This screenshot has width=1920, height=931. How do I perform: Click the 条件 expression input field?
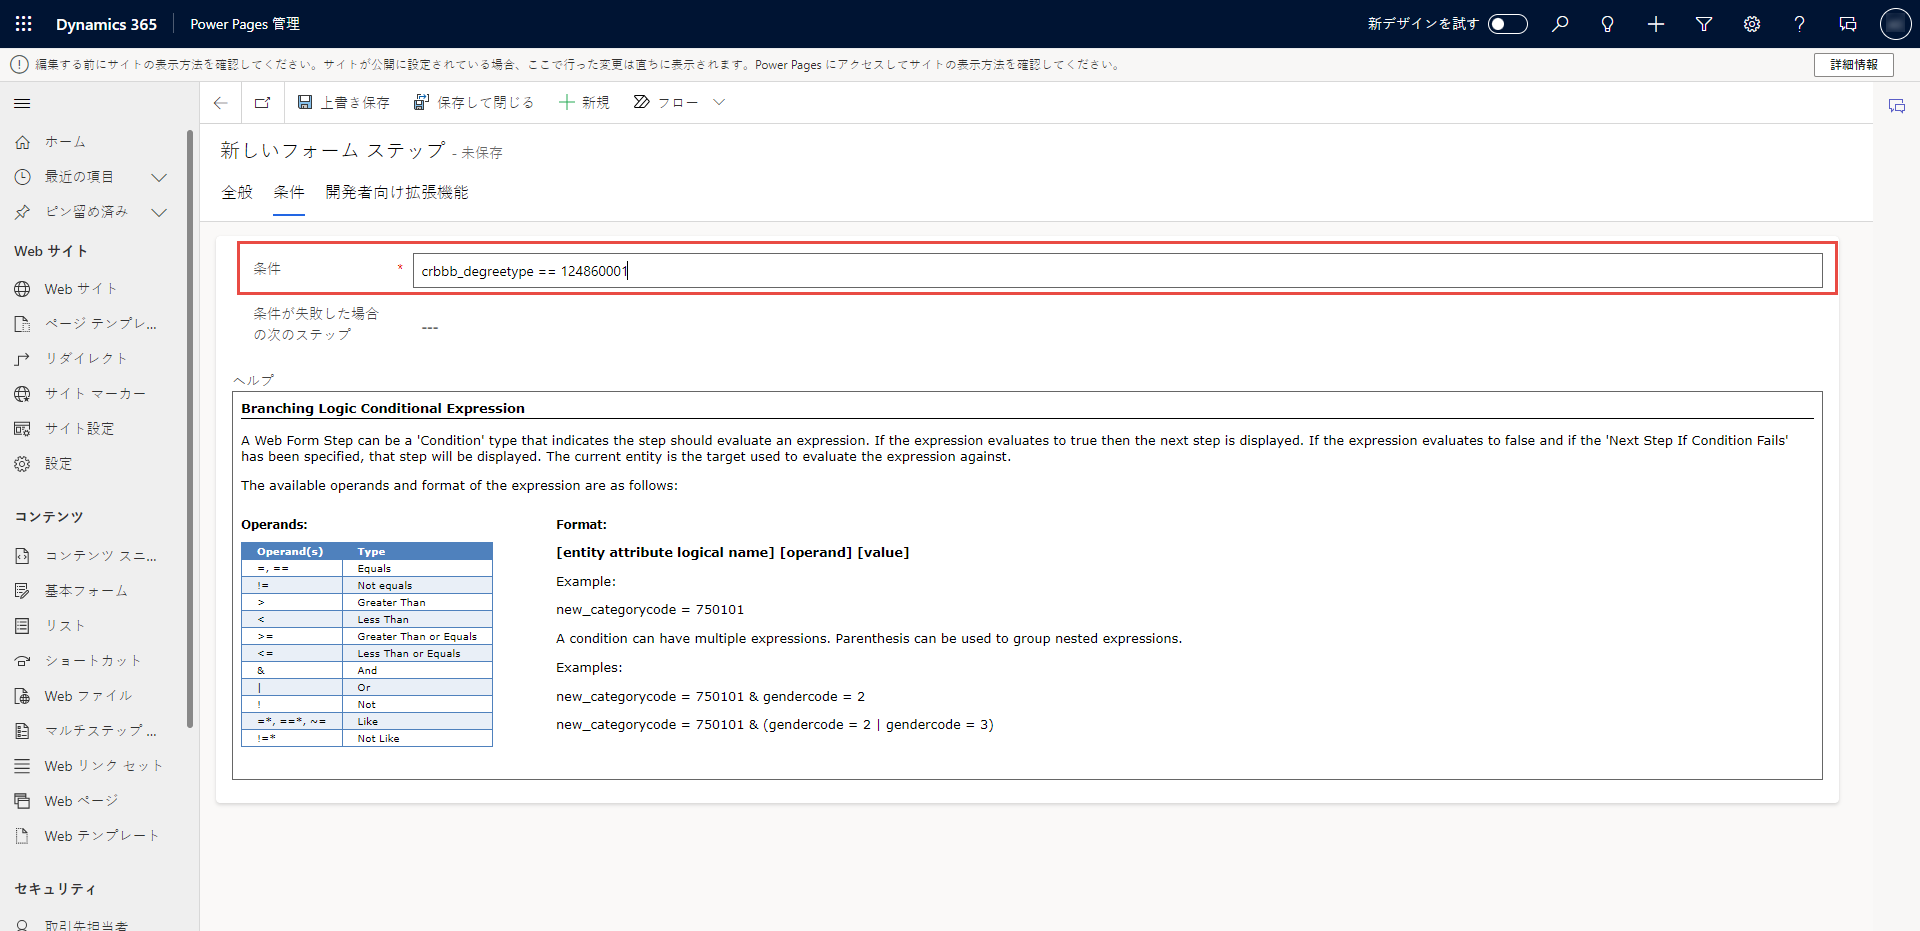pyautogui.click(x=1116, y=271)
